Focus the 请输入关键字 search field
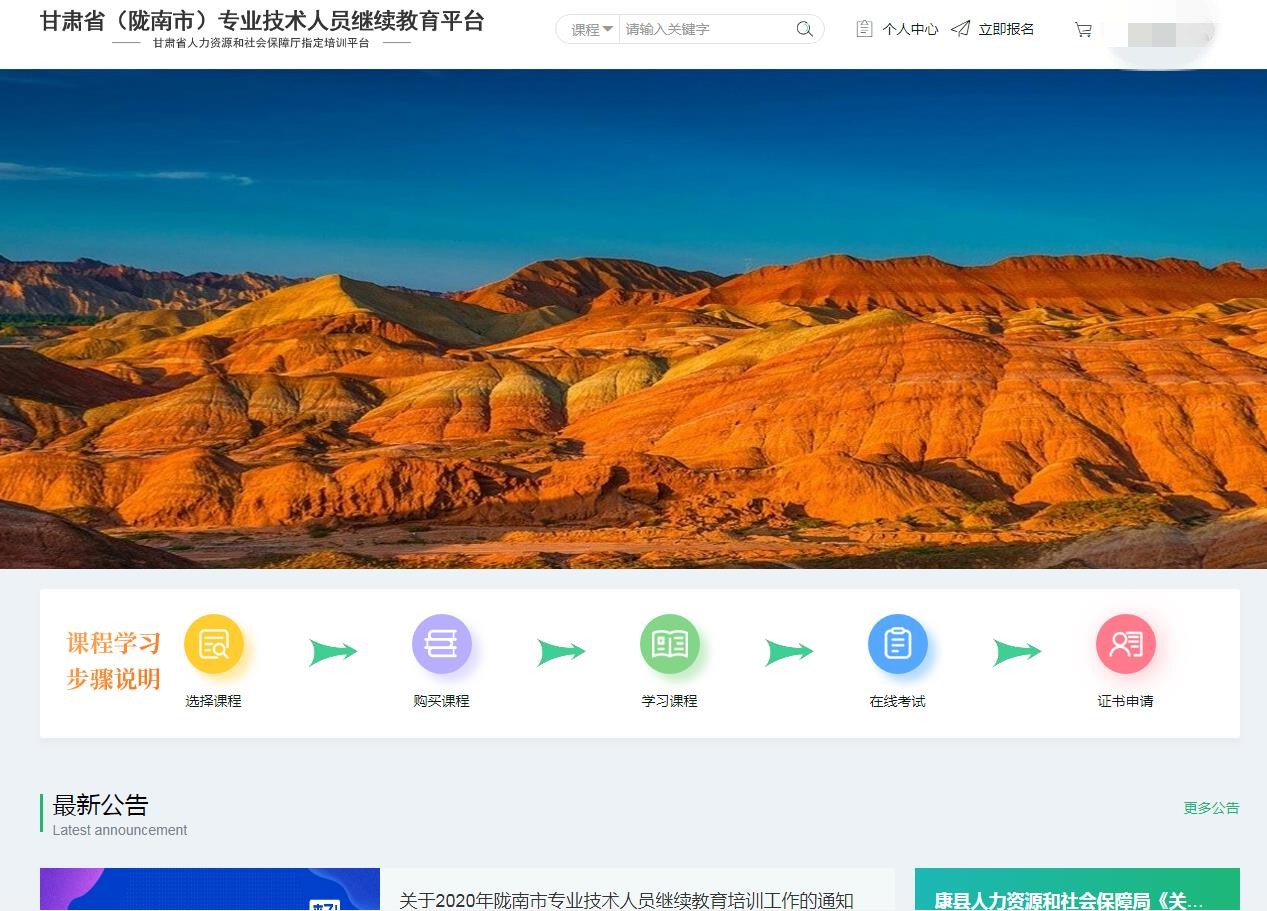This screenshot has width=1267, height=911. click(x=705, y=30)
